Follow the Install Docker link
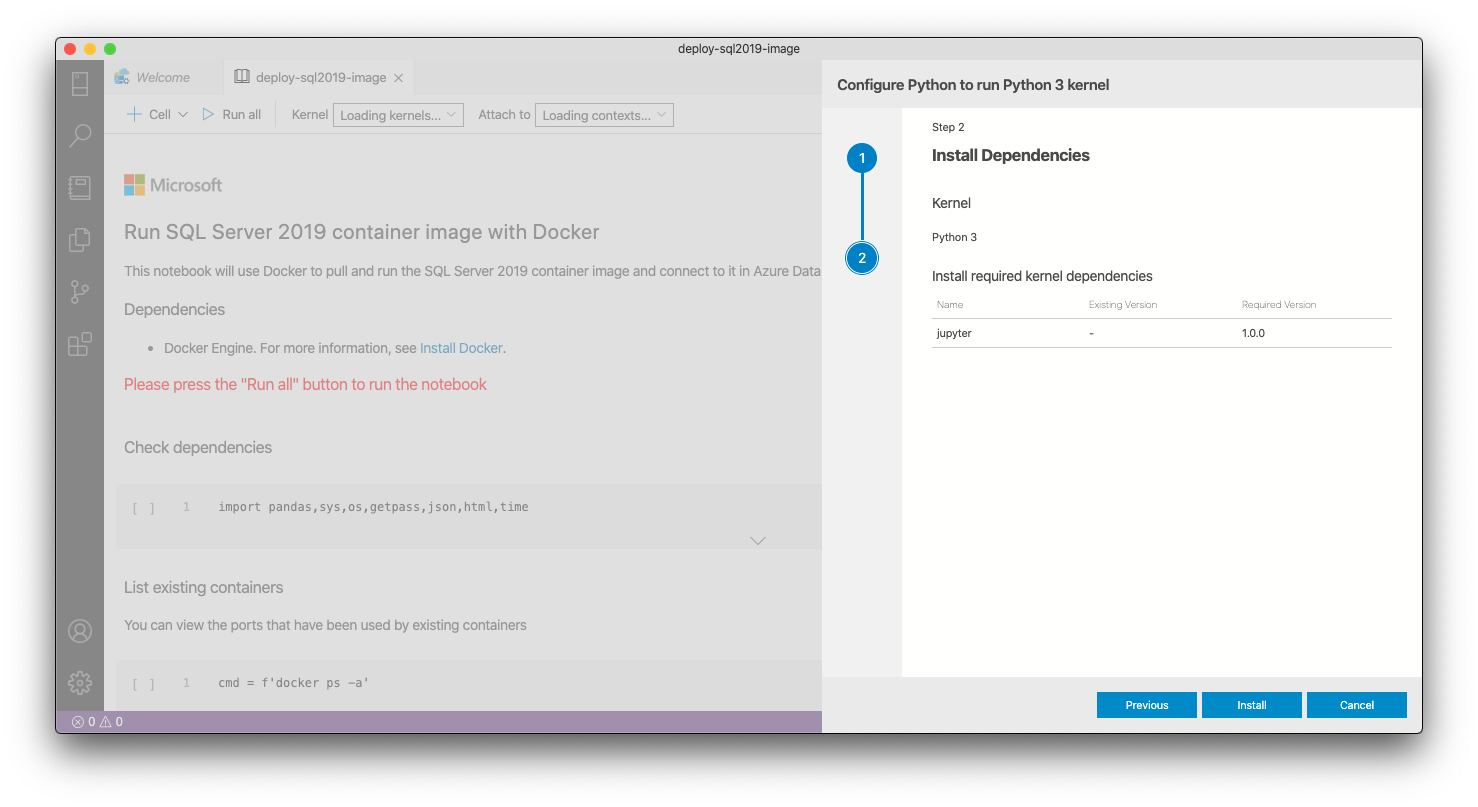Viewport: 1478px width, 807px height. click(461, 348)
